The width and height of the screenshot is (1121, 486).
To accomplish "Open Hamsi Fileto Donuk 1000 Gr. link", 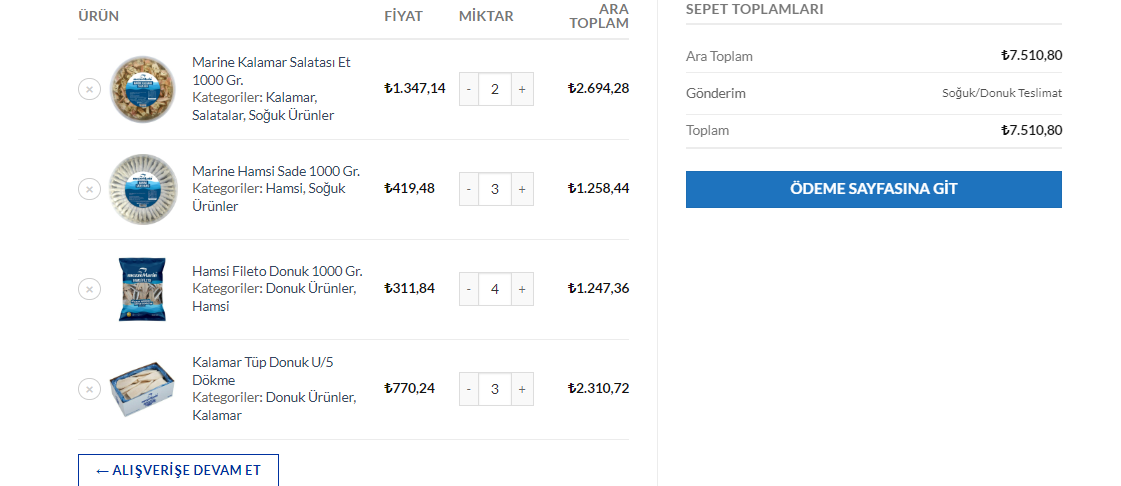I will (277, 271).
